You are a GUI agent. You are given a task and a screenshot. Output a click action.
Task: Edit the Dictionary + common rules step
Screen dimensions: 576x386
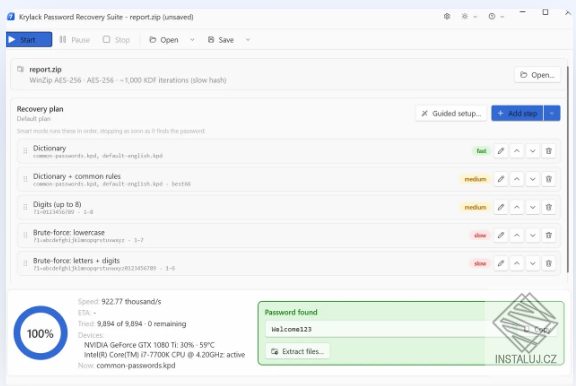pyautogui.click(x=501, y=179)
